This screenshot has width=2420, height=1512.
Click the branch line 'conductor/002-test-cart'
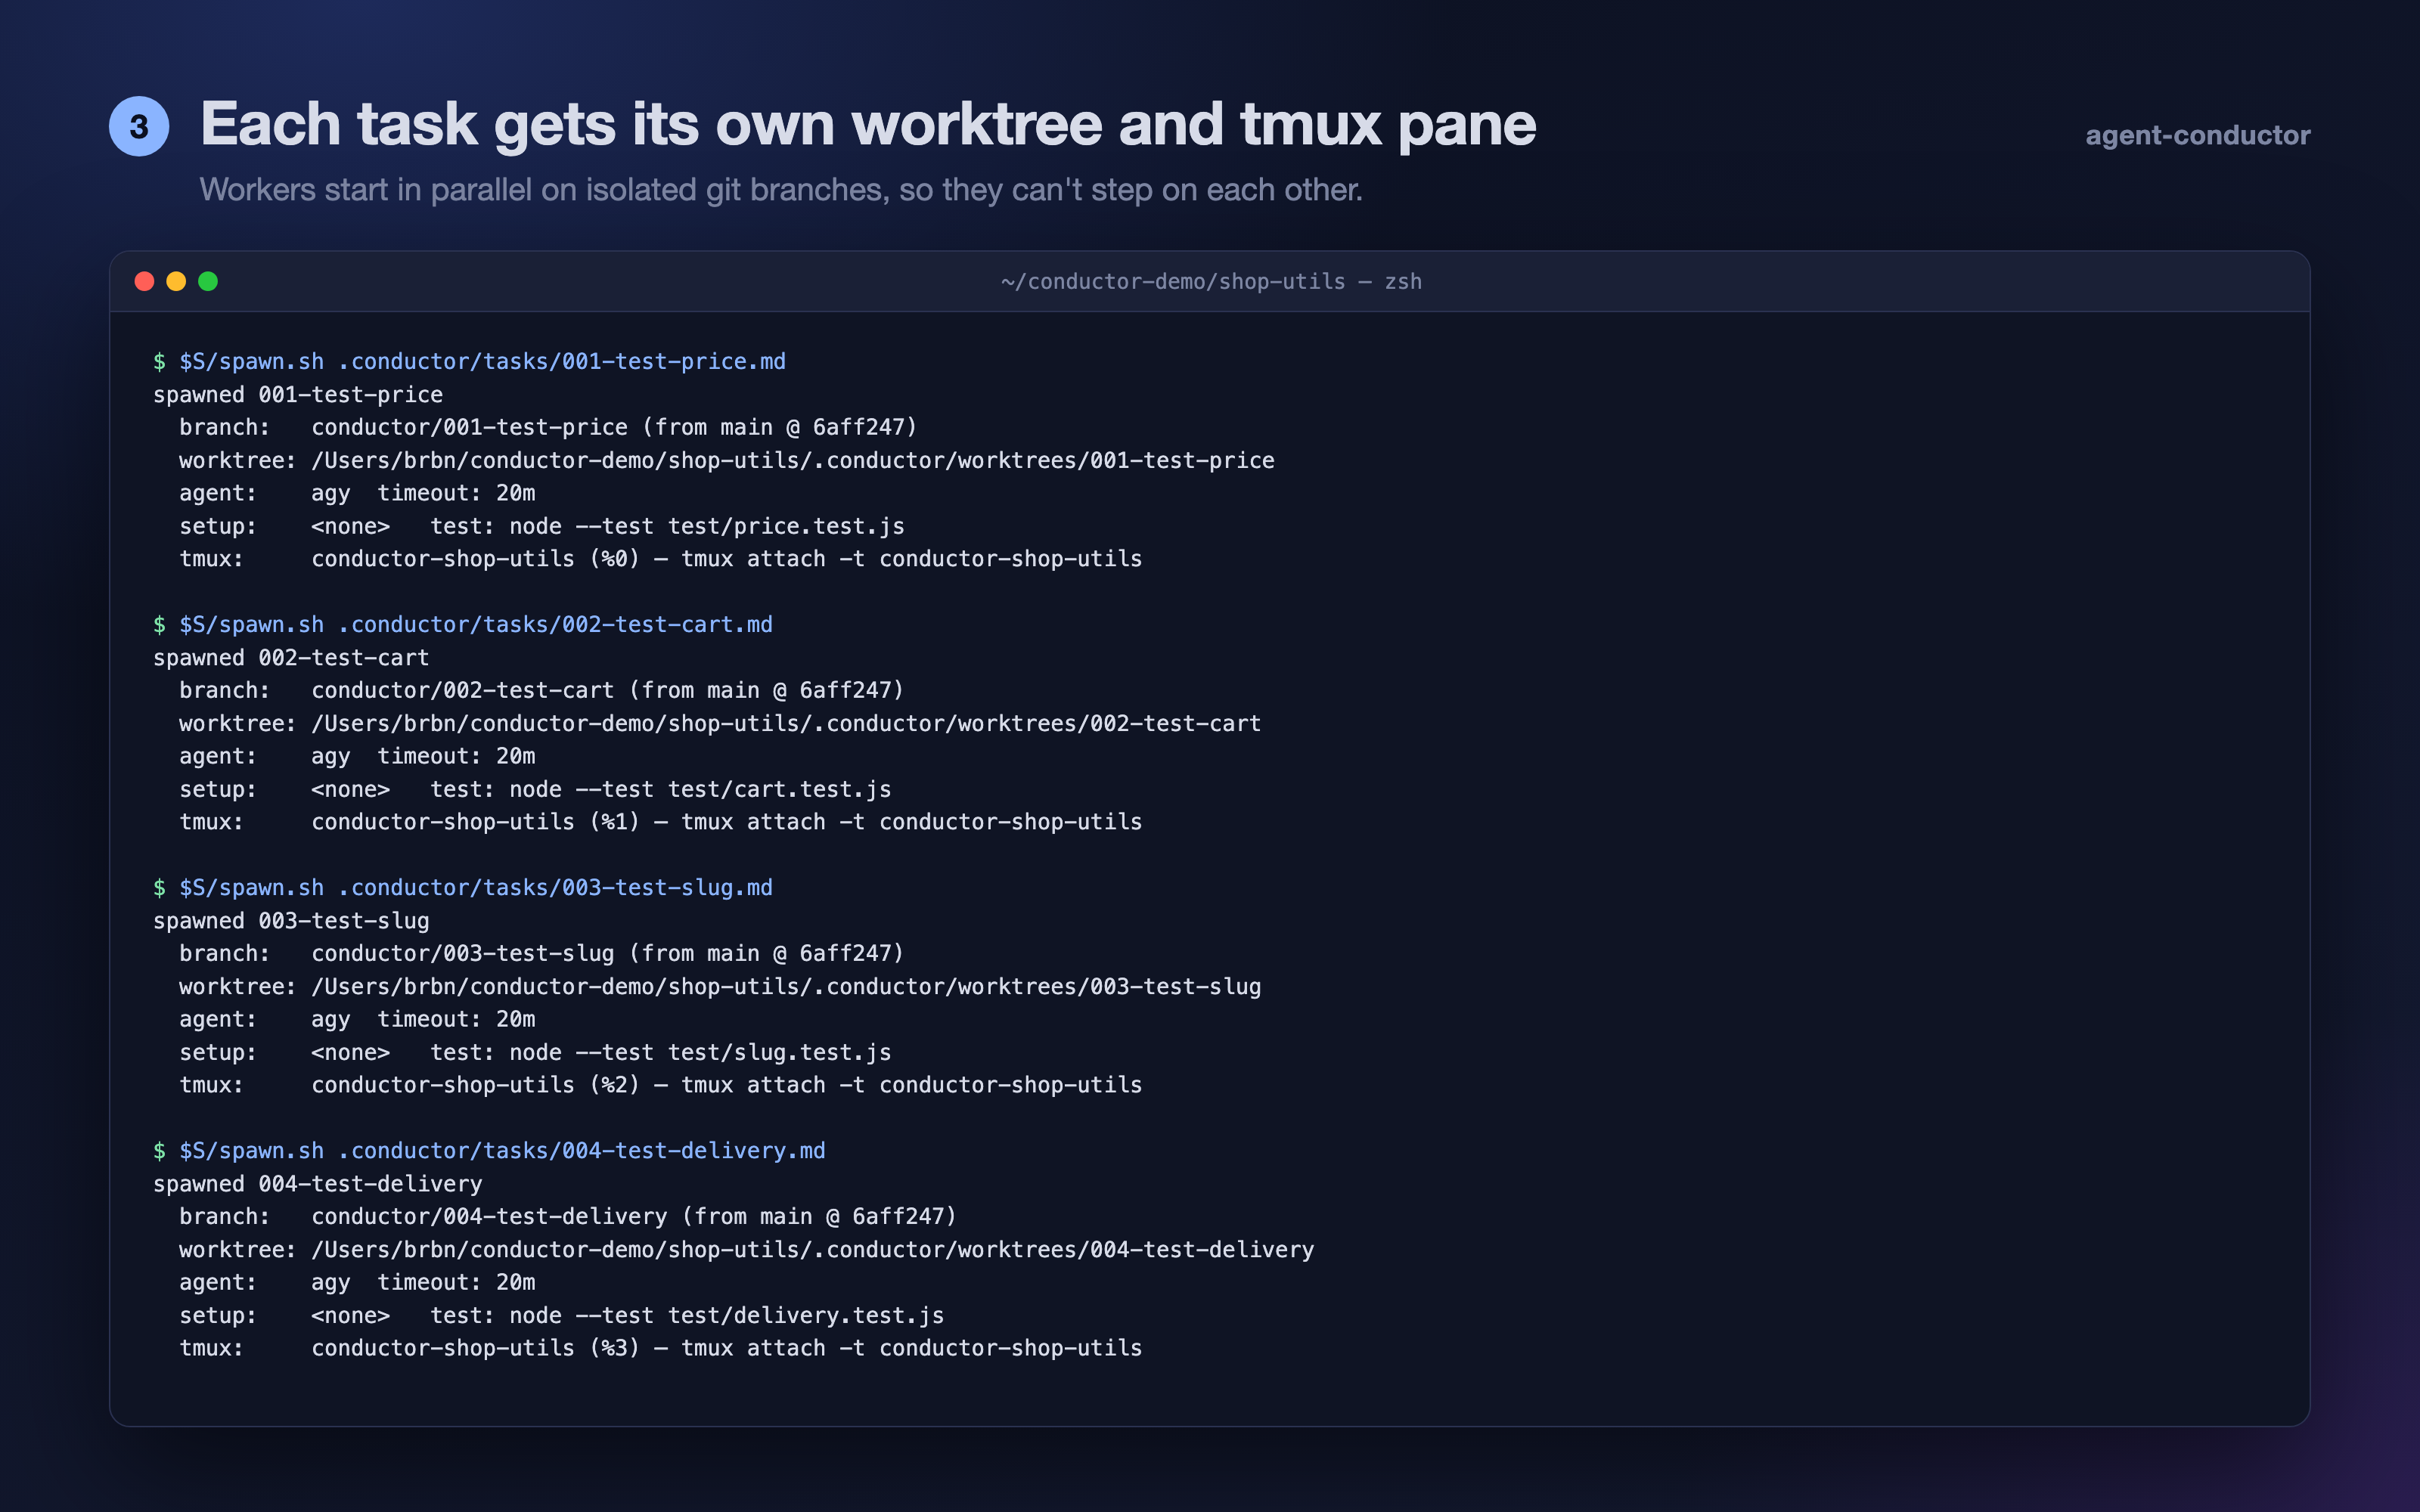(x=542, y=691)
